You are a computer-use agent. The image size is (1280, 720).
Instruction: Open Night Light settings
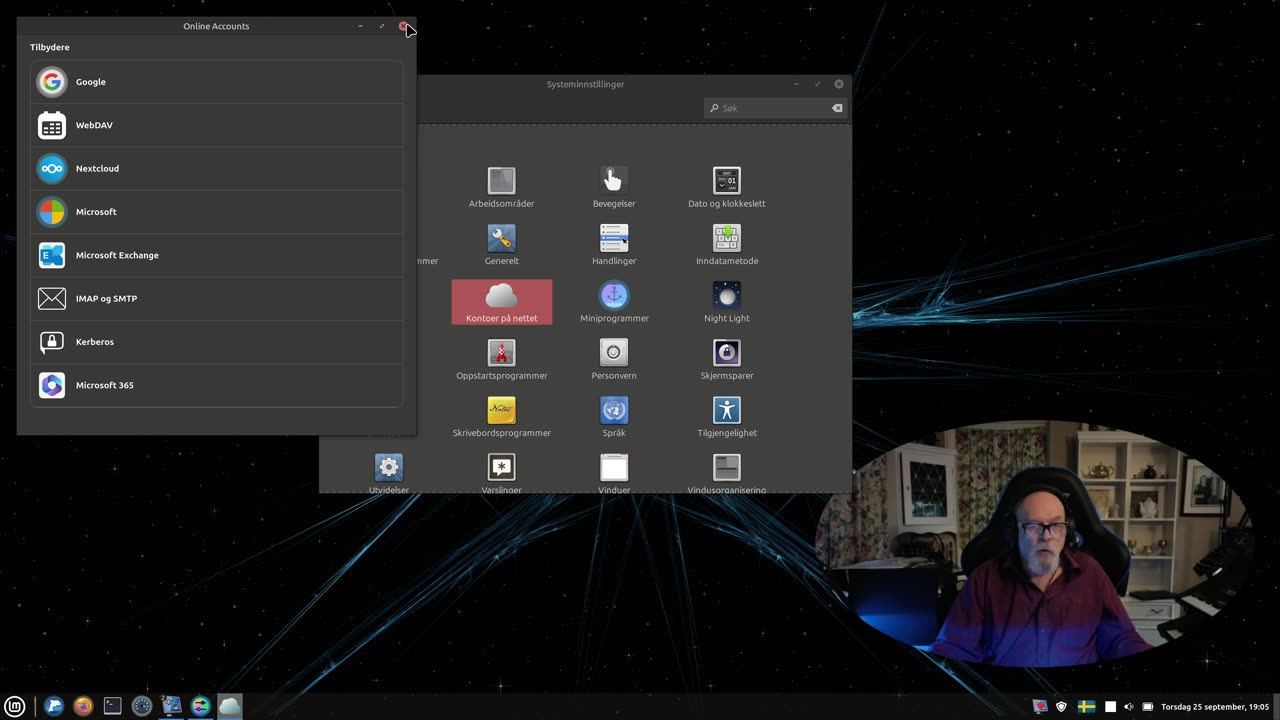(727, 302)
